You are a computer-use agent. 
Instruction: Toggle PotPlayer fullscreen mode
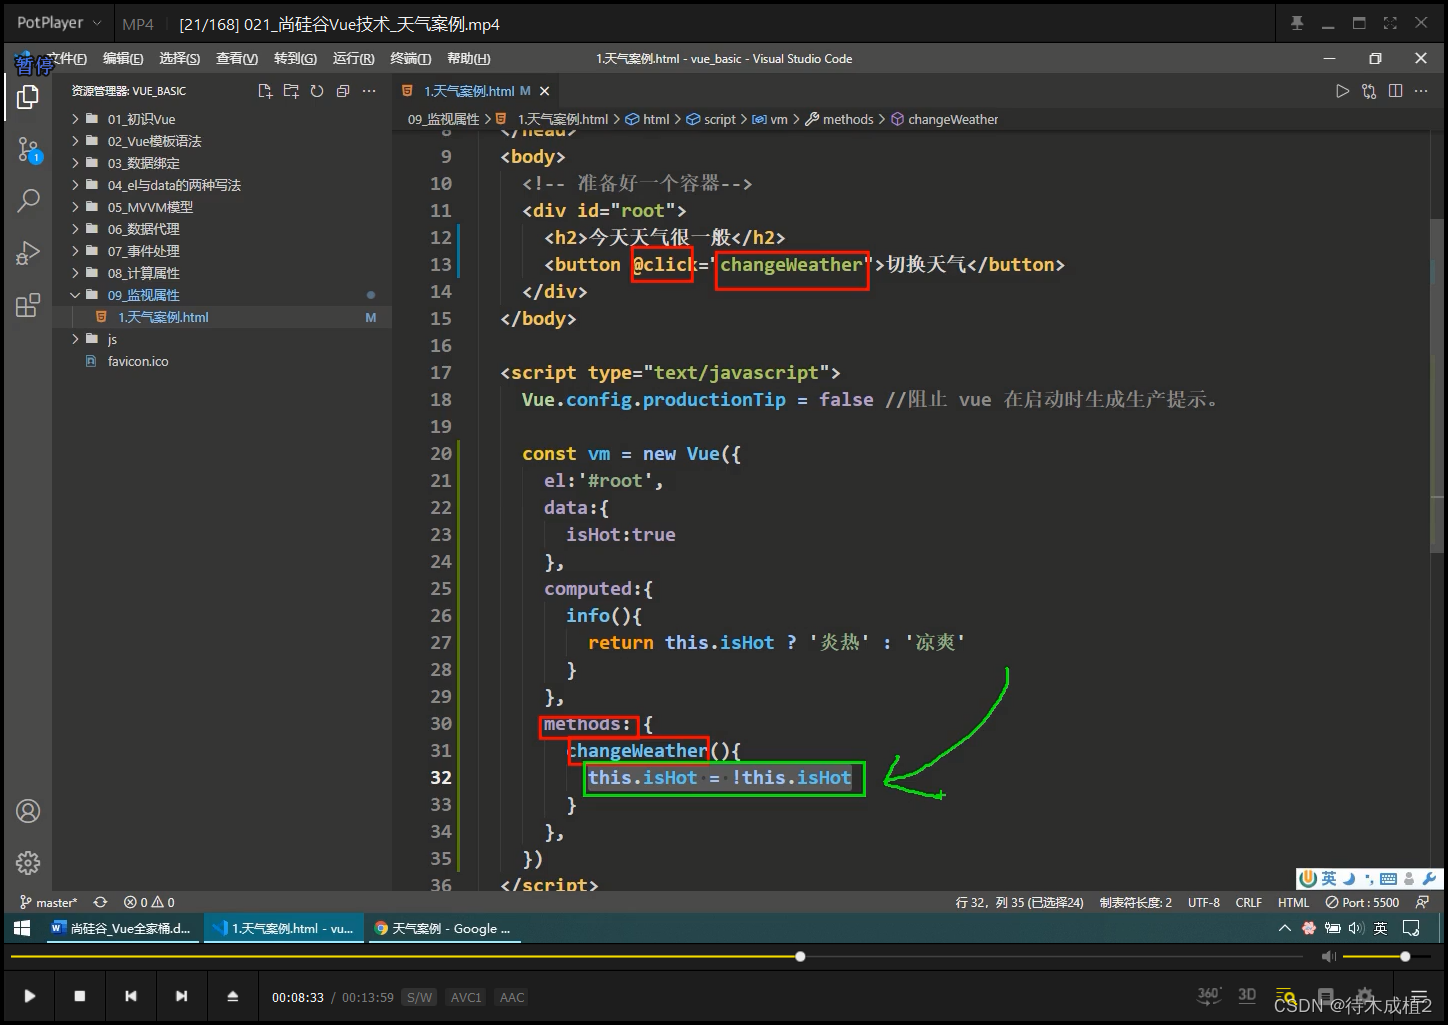pos(1390,23)
